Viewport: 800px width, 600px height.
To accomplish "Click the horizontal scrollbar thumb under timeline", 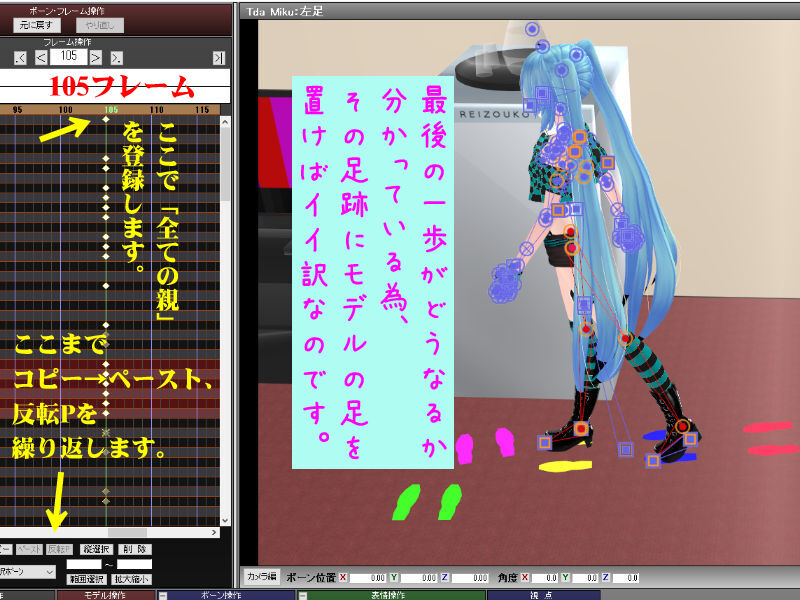I will (127, 532).
